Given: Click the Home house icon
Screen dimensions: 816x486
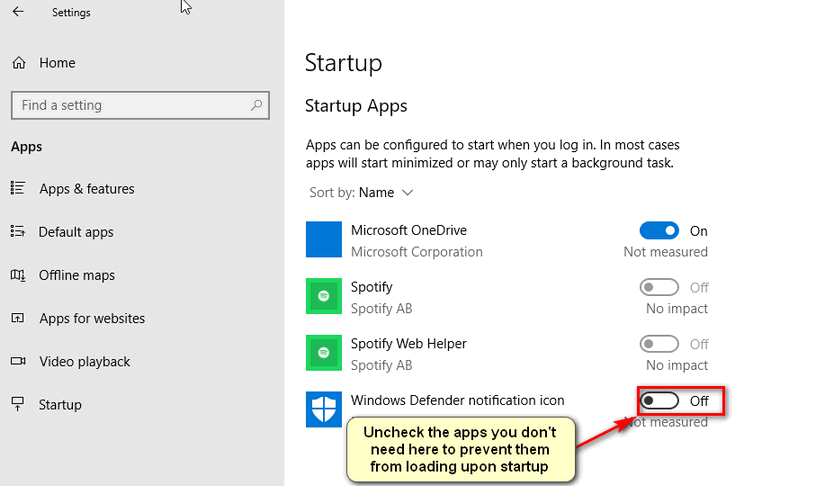Looking at the screenshot, I should click(19, 63).
